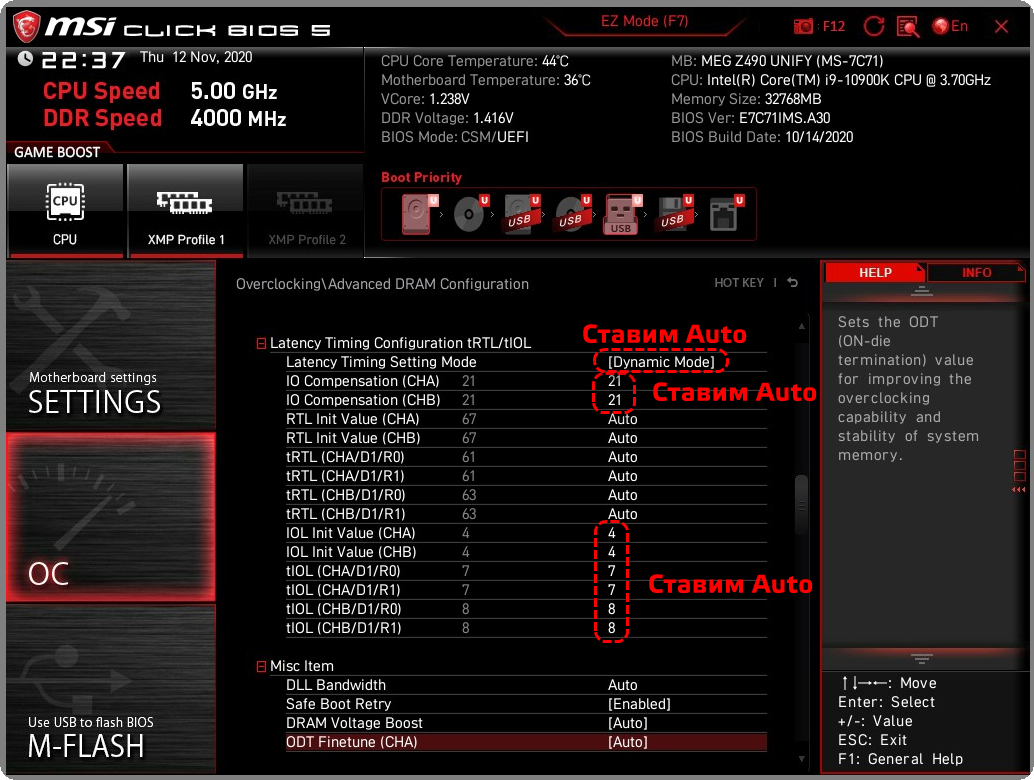This screenshot has height=780, width=1034.
Task: Click the date Thu 12 Nov, 2020
Action: [196, 57]
